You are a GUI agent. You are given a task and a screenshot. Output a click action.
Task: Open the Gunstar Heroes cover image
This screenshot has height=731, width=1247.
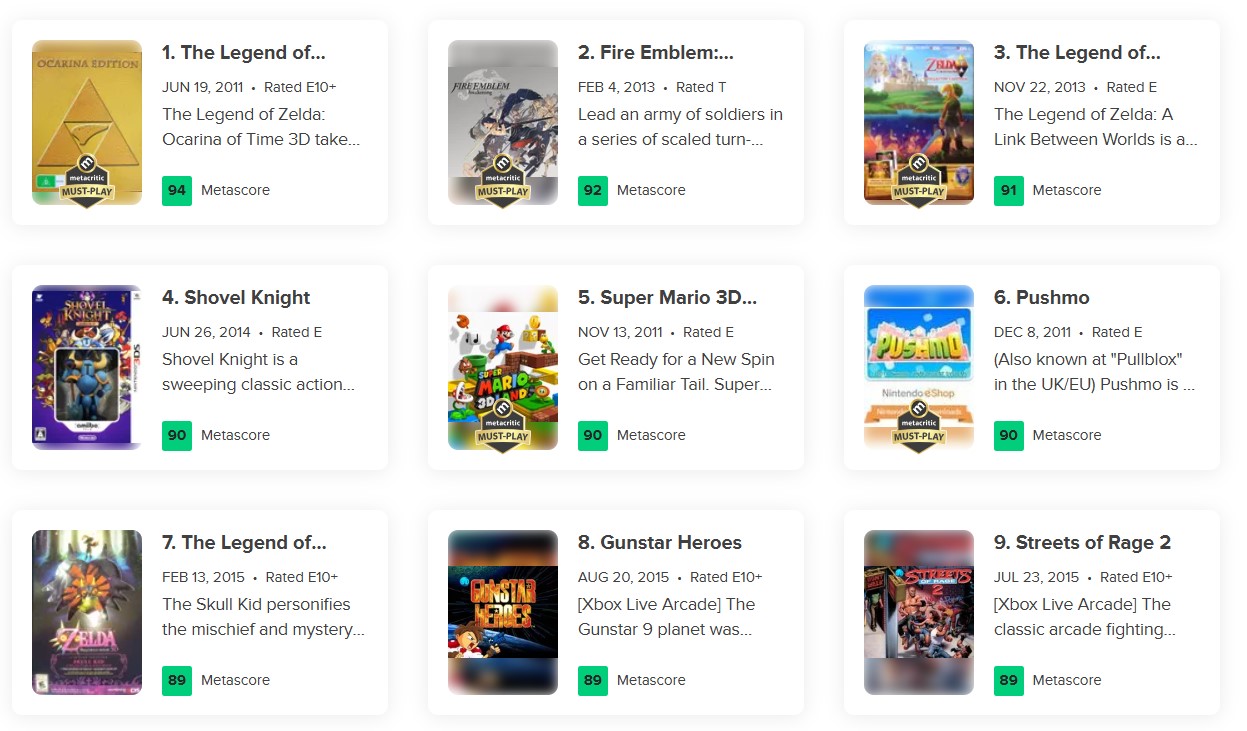503,612
